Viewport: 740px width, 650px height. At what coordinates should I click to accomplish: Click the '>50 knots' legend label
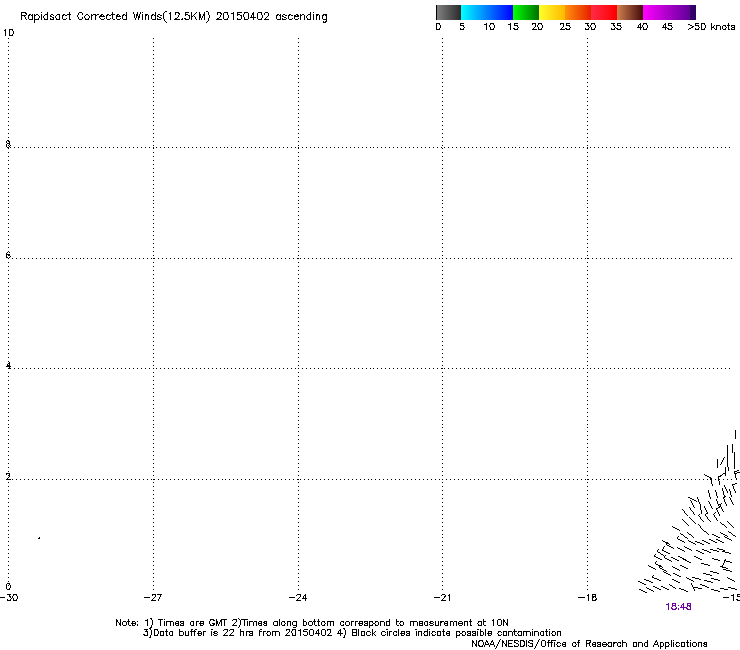[x=711, y=27]
